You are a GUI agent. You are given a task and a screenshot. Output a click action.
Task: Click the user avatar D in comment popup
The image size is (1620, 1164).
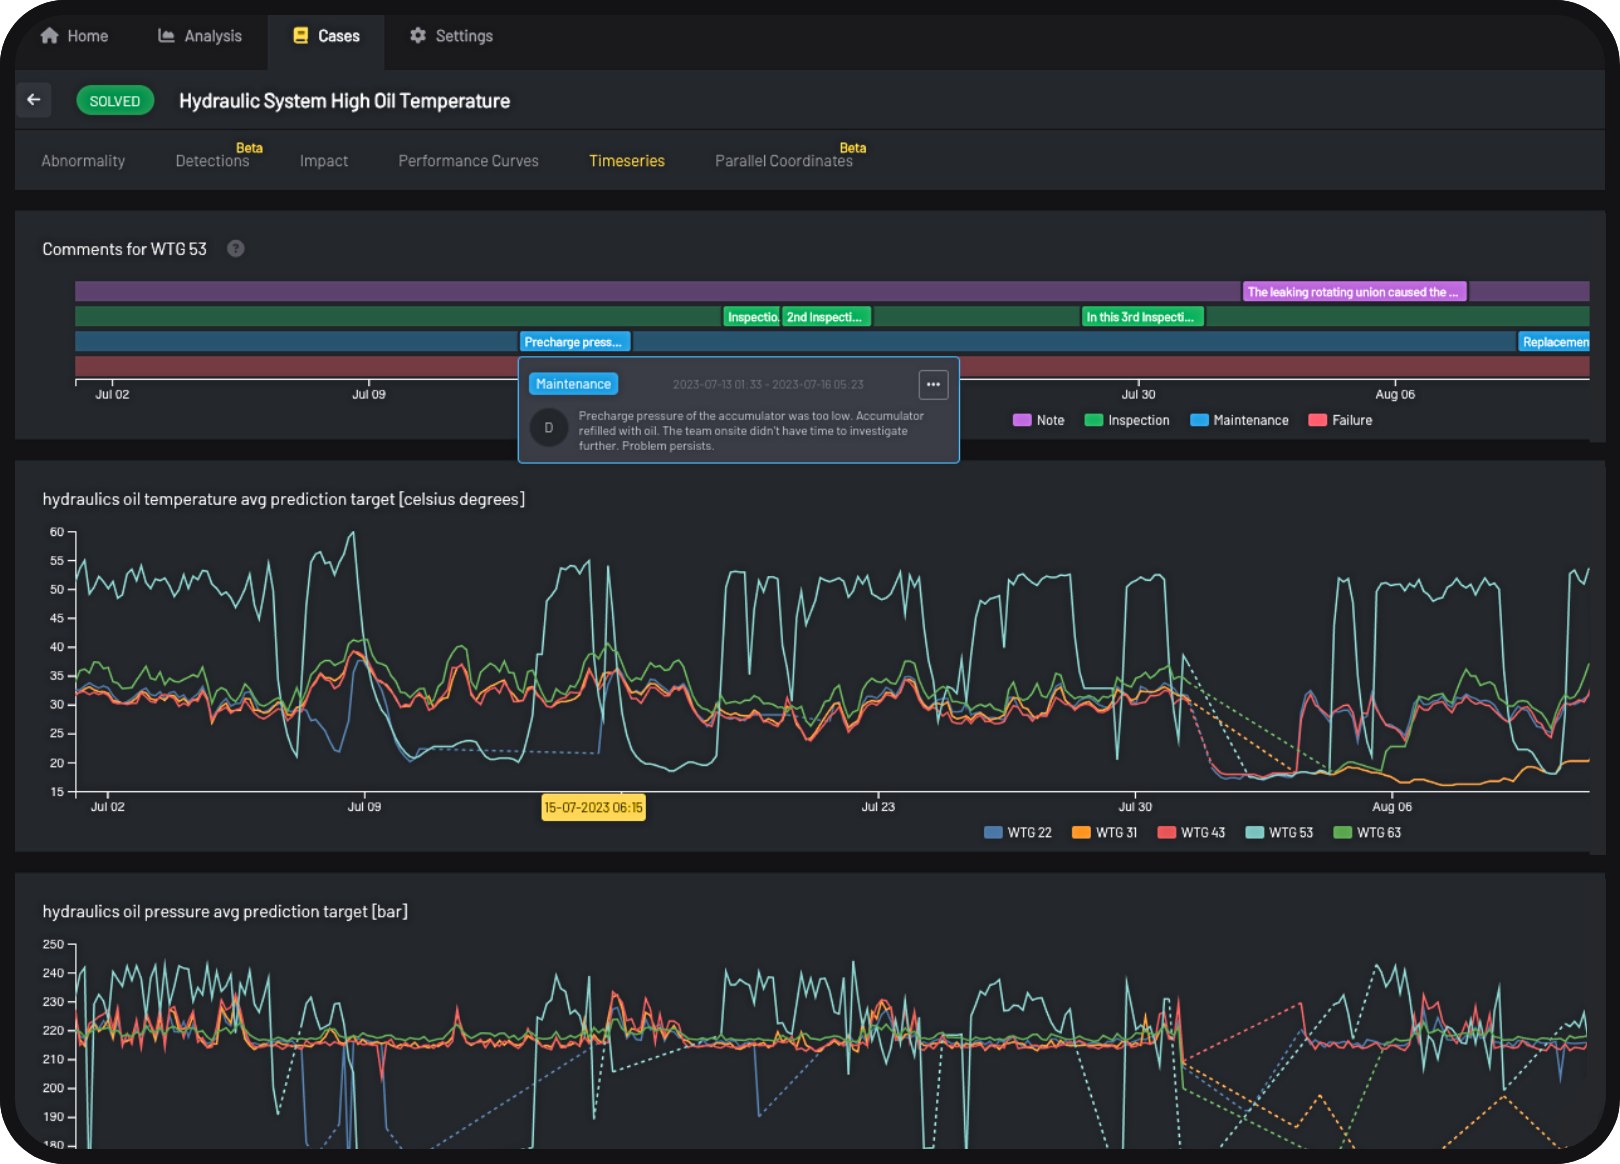[548, 428]
